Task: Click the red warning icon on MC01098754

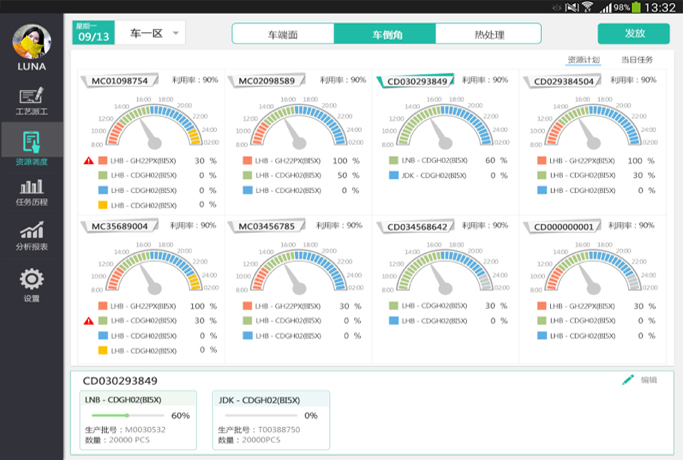Action: pos(89,160)
